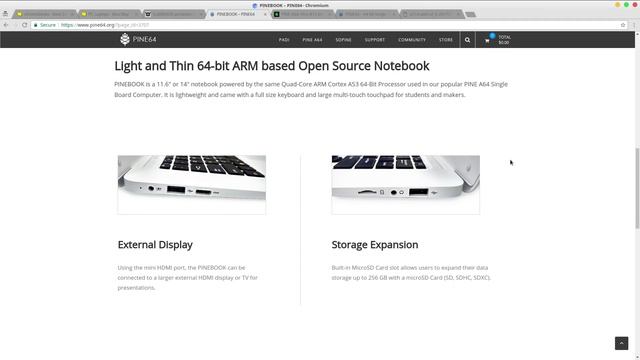
Task: Click the URL address bar
Action: click(327, 25)
